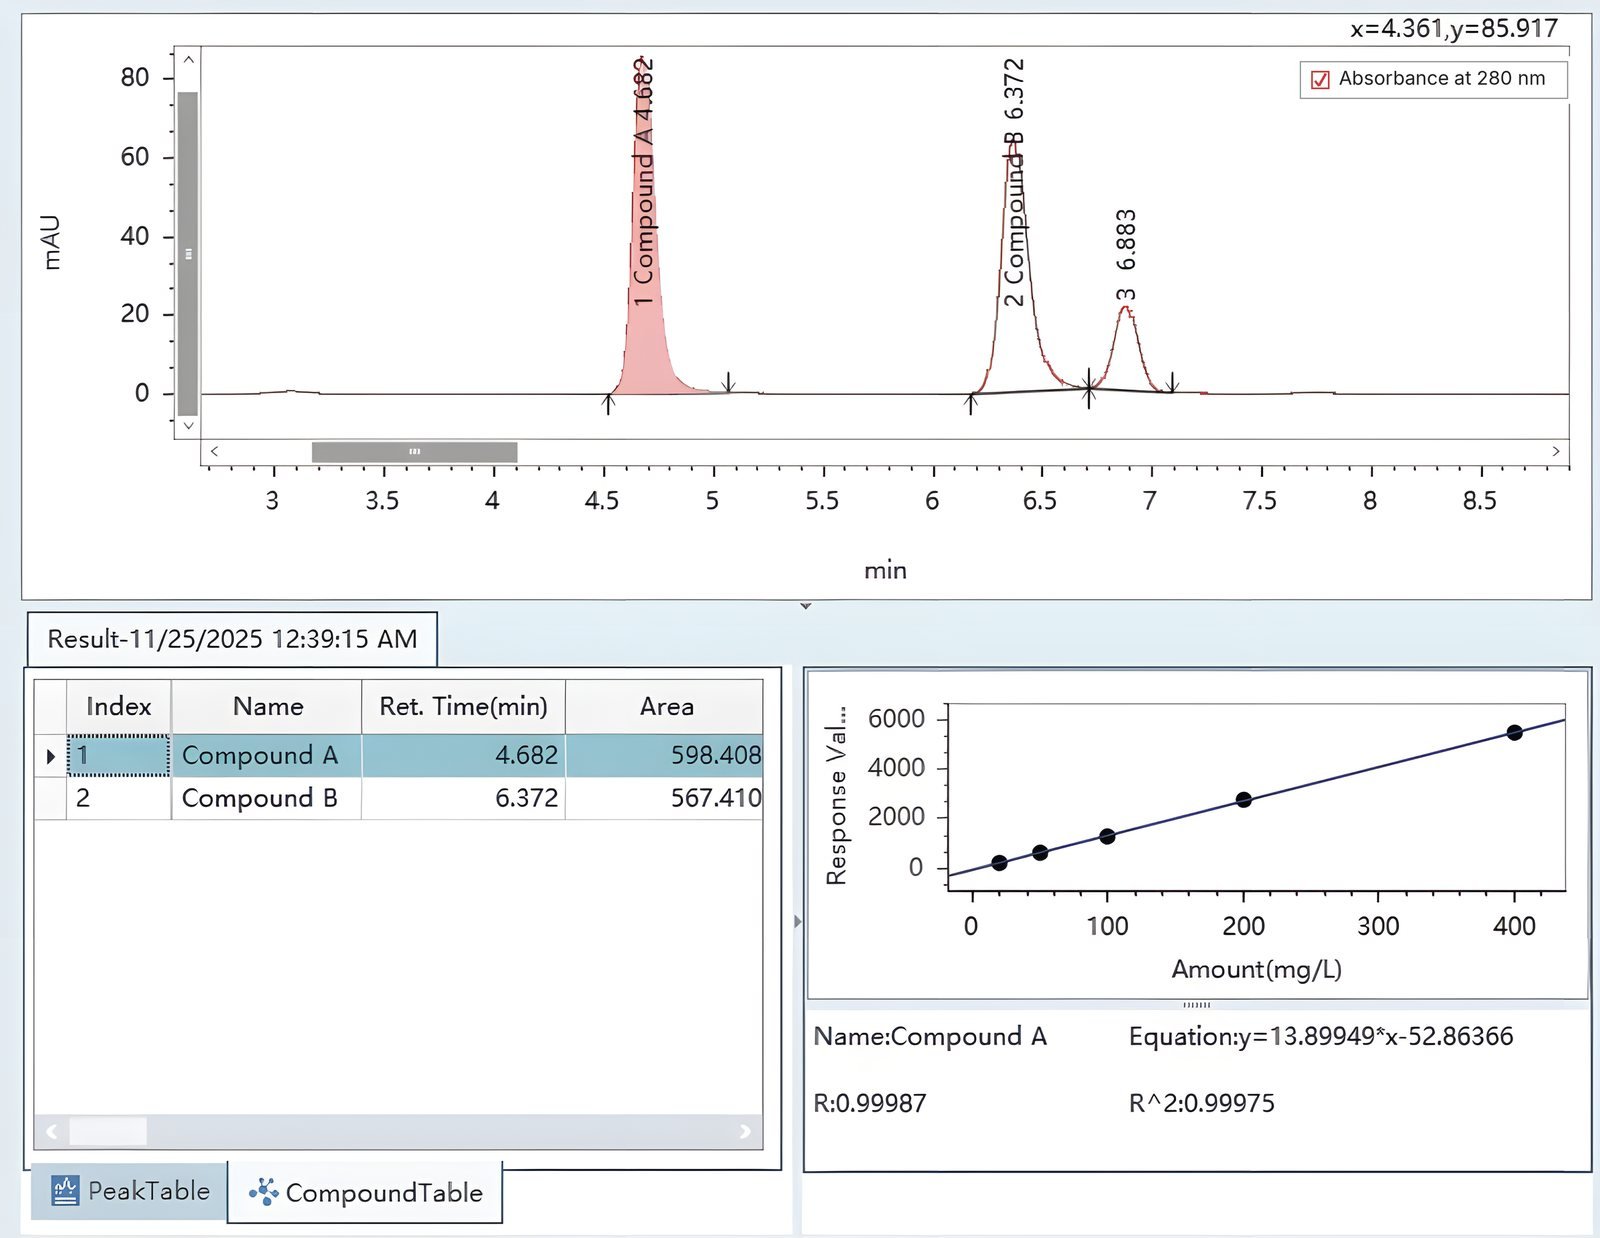Select the Result-11/25/2025 12:39:15 AM tab
The width and height of the screenshot is (1600, 1238).
[x=232, y=639]
